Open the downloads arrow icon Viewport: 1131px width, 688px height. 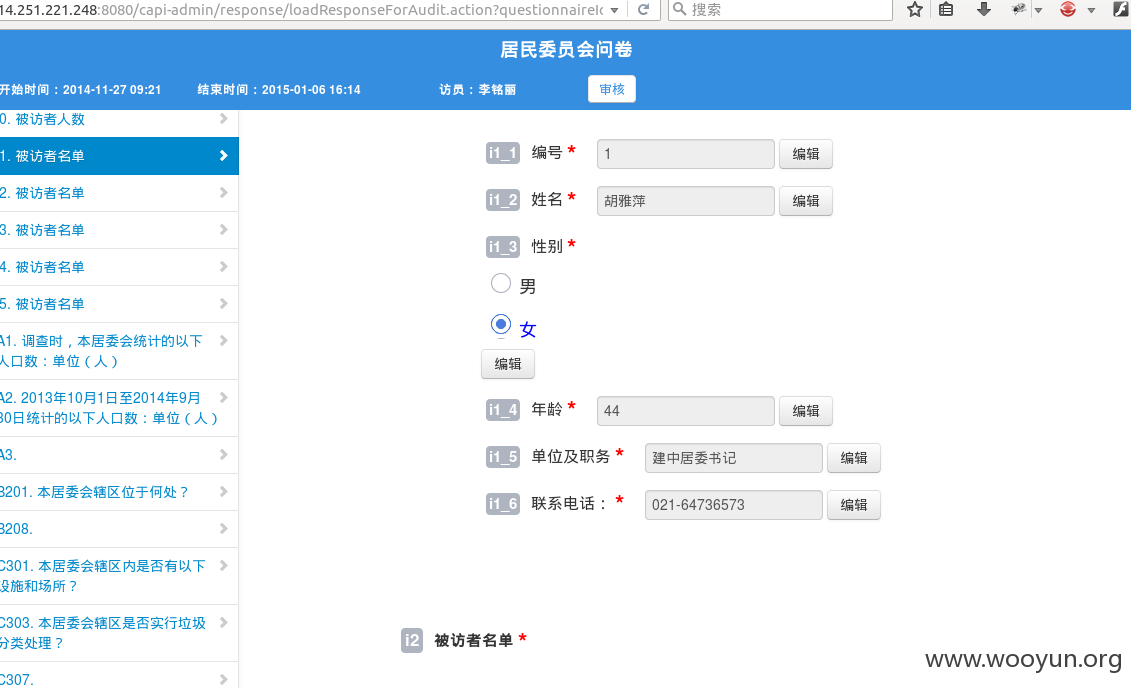[983, 9]
